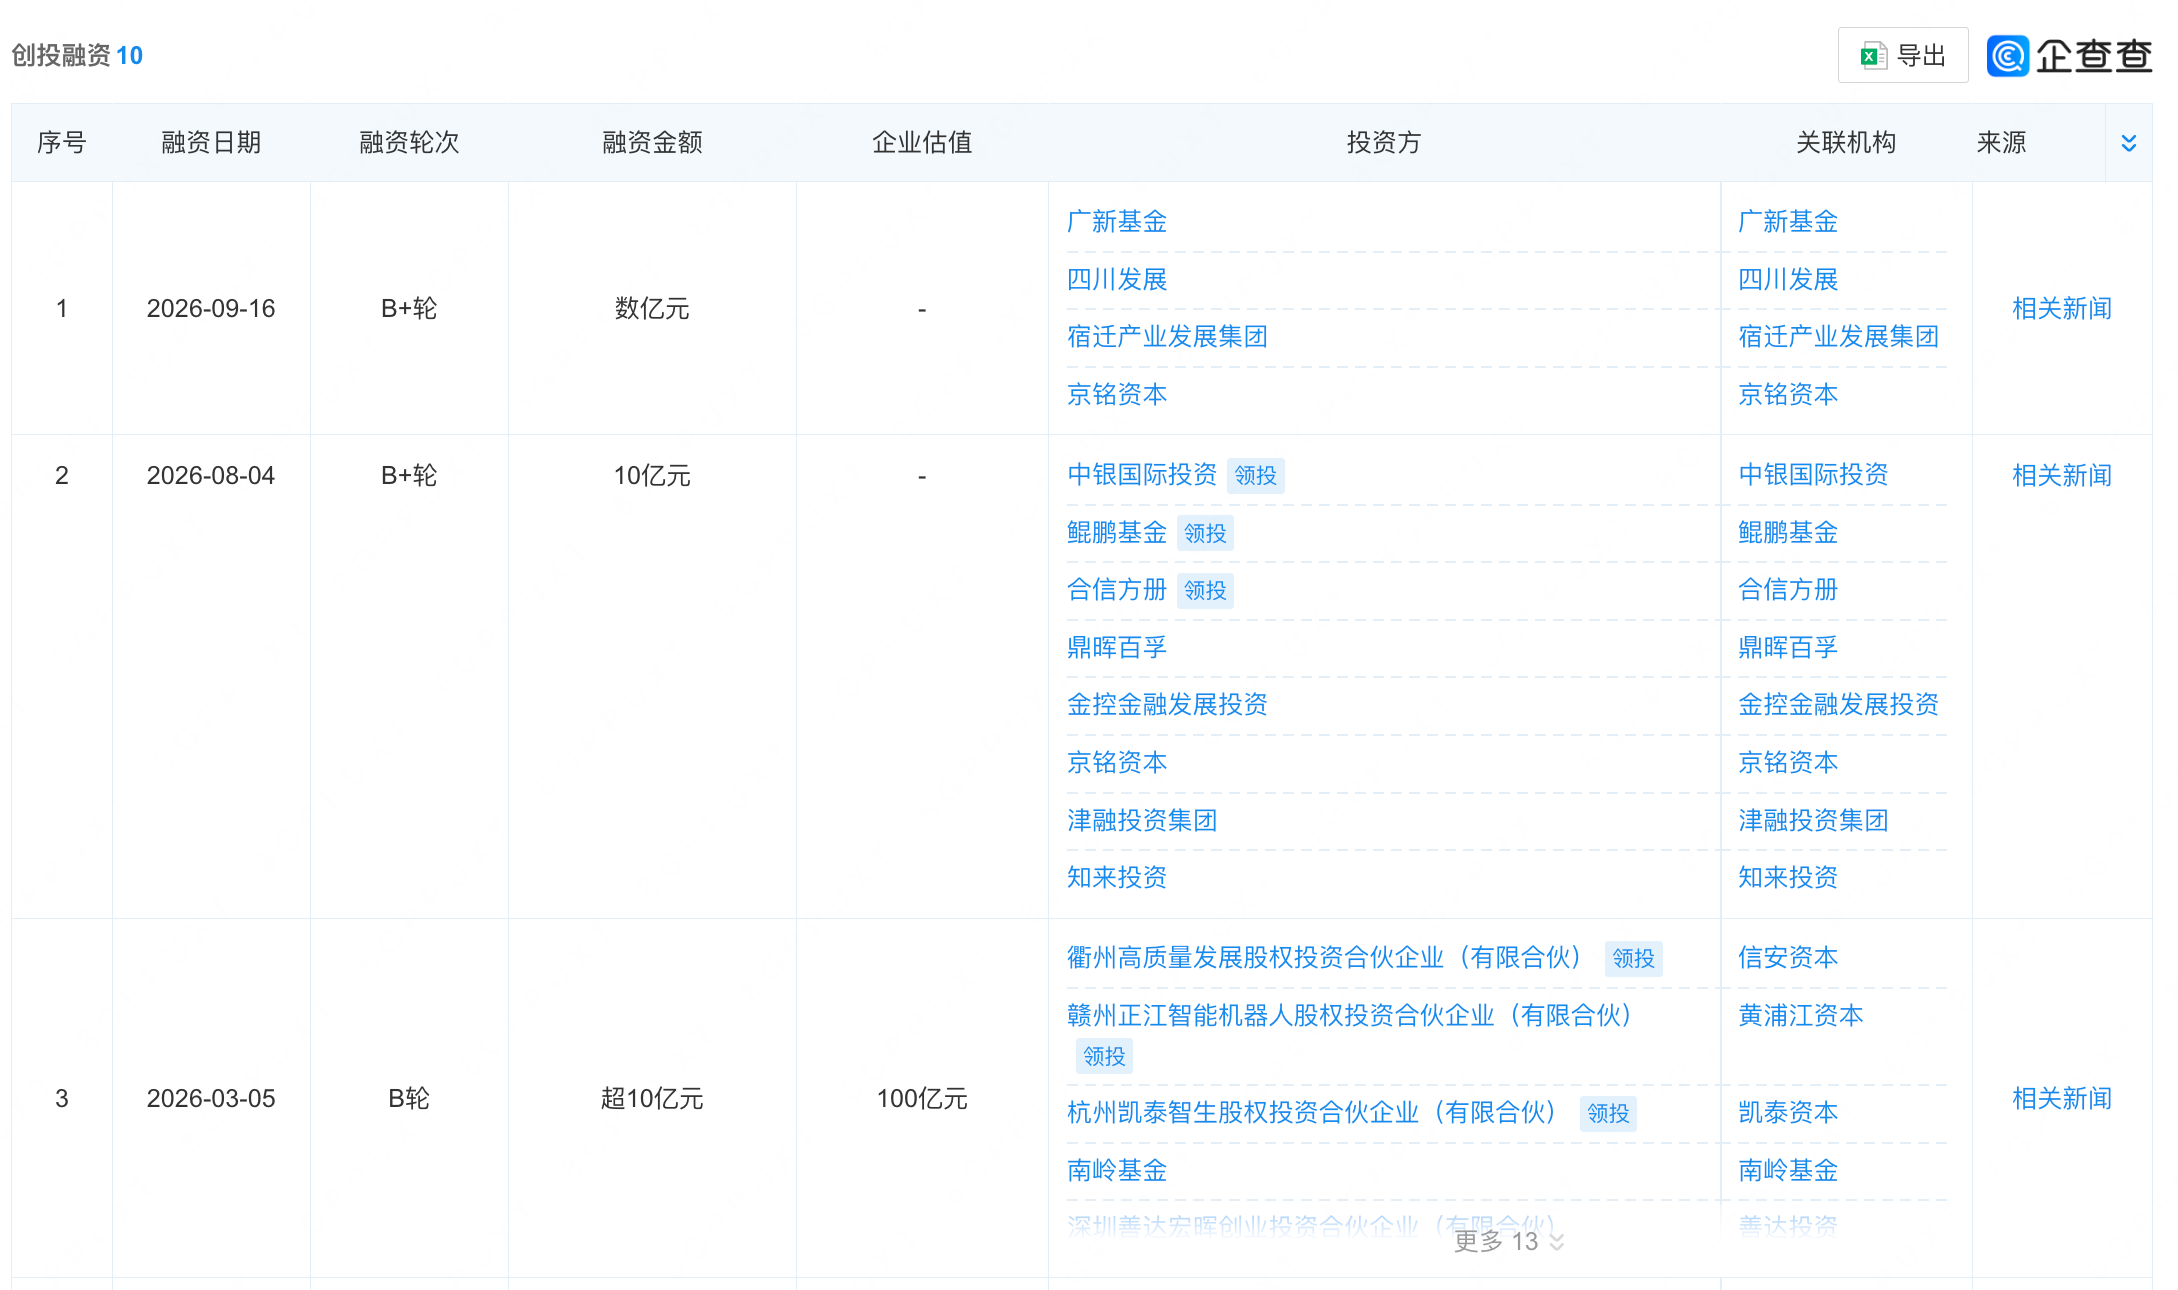Open investor 京铭资本 in the first round row

coord(1116,394)
